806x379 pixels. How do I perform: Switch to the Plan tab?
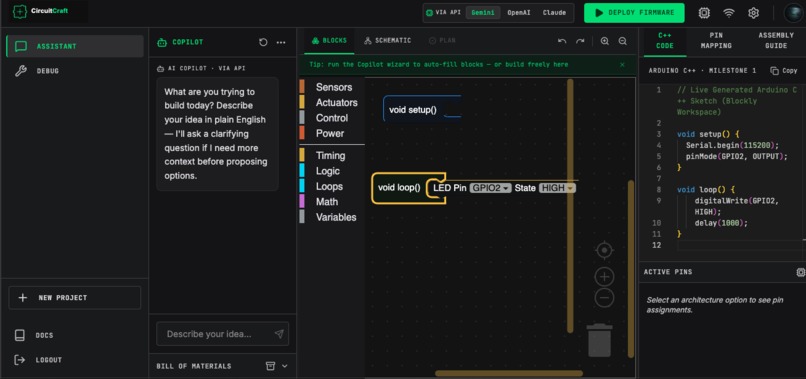pyautogui.click(x=442, y=41)
